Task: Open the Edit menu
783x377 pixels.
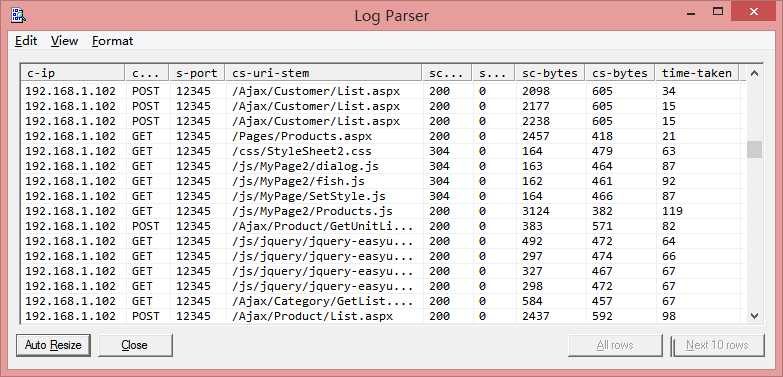Action: click(x=26, y=41)
